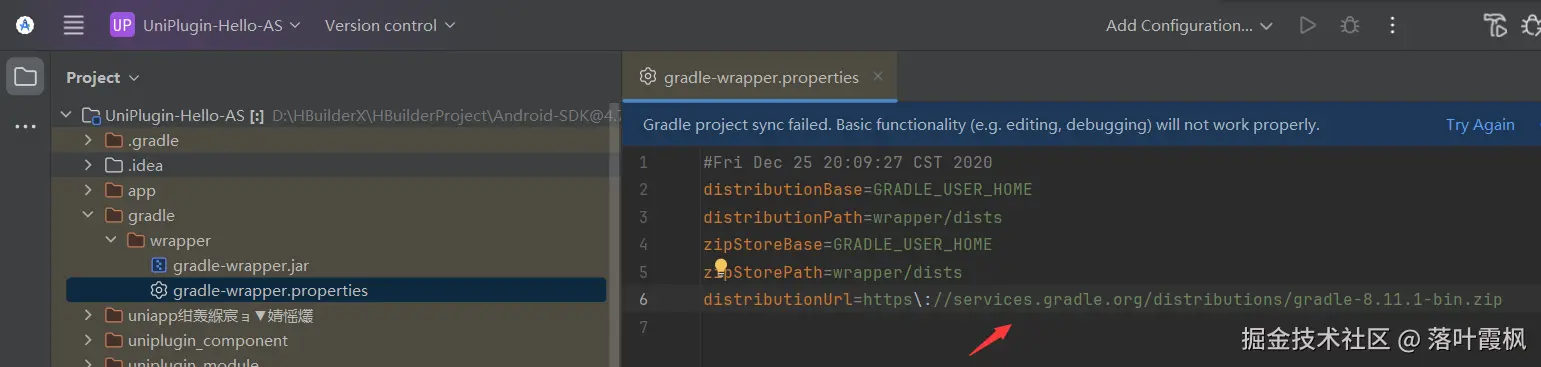This screenshot has height=367, width=1541.
Task: Click the Run play icon in toolbar
Action: tap(1307, 25)
